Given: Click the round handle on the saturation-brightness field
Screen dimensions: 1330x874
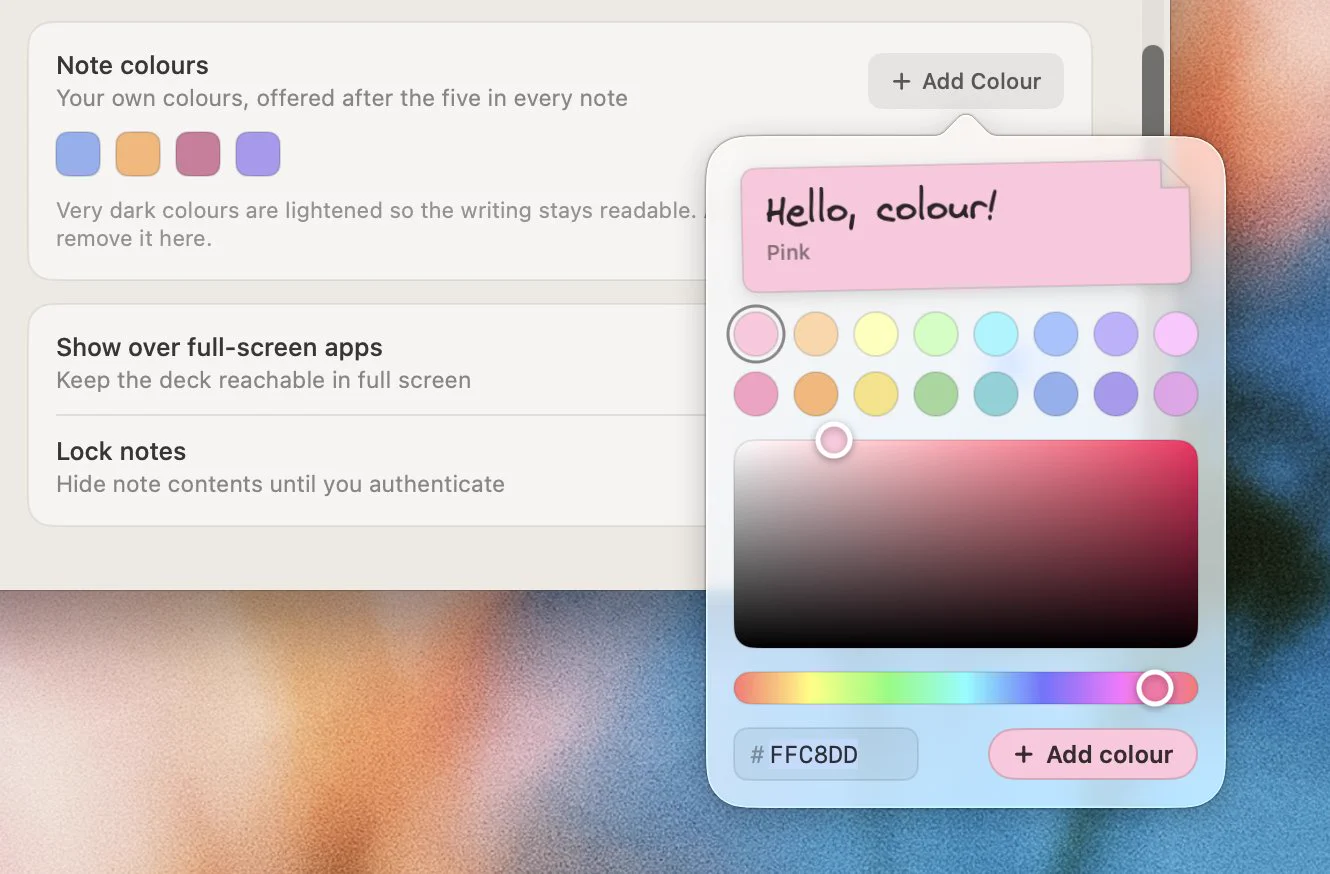Looking at the screenshot, I should click(x=834, y=440).
